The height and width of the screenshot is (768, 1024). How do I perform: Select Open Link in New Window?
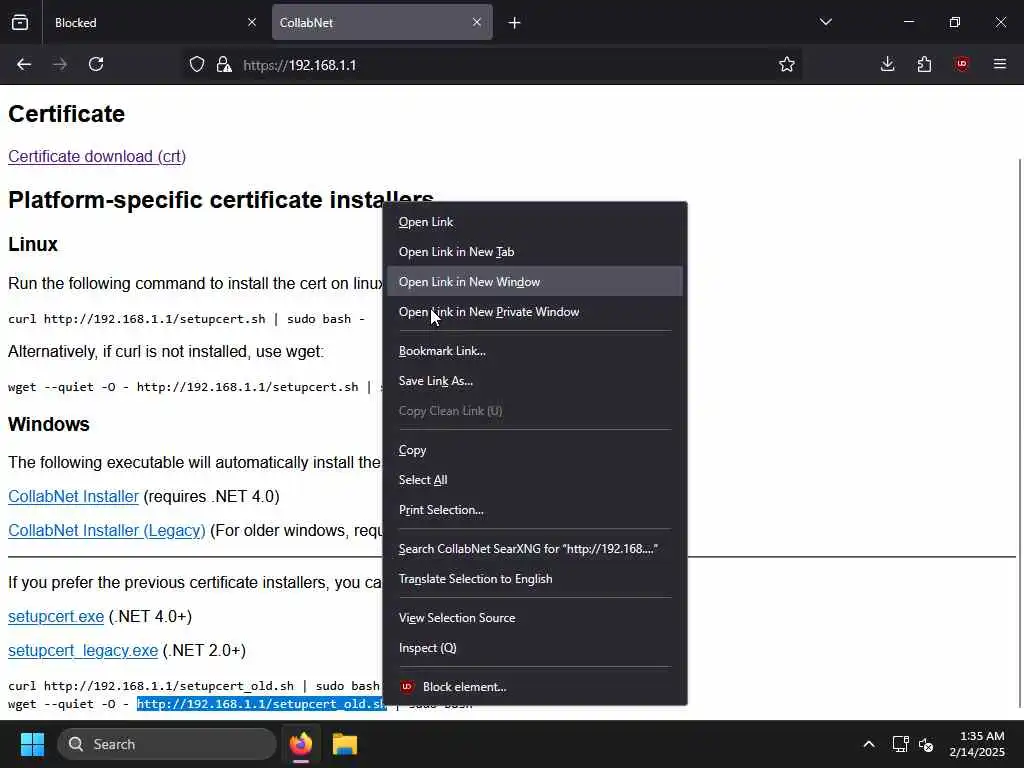(x=534, y=281)
